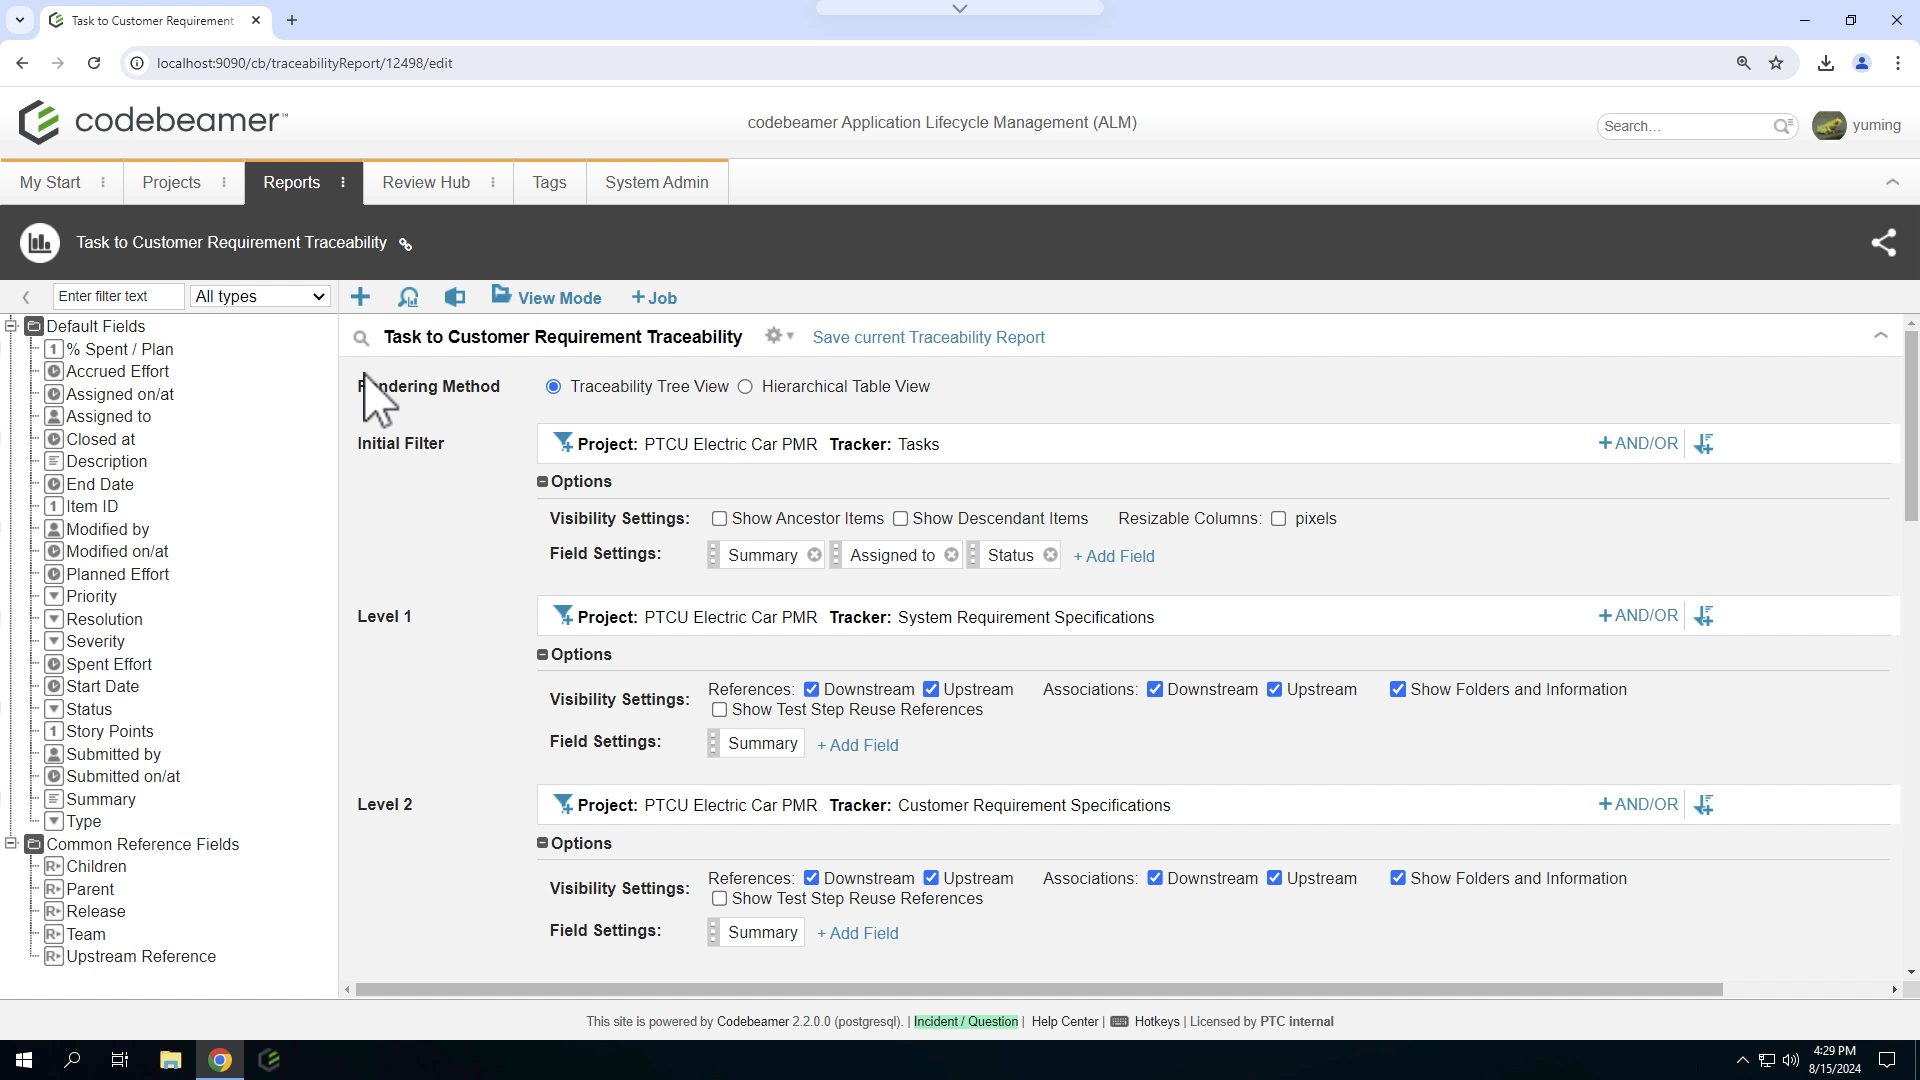The image size is (1920, 1080).
Task: Remove the Assigned to field chip
Action: tap(951, 555)
